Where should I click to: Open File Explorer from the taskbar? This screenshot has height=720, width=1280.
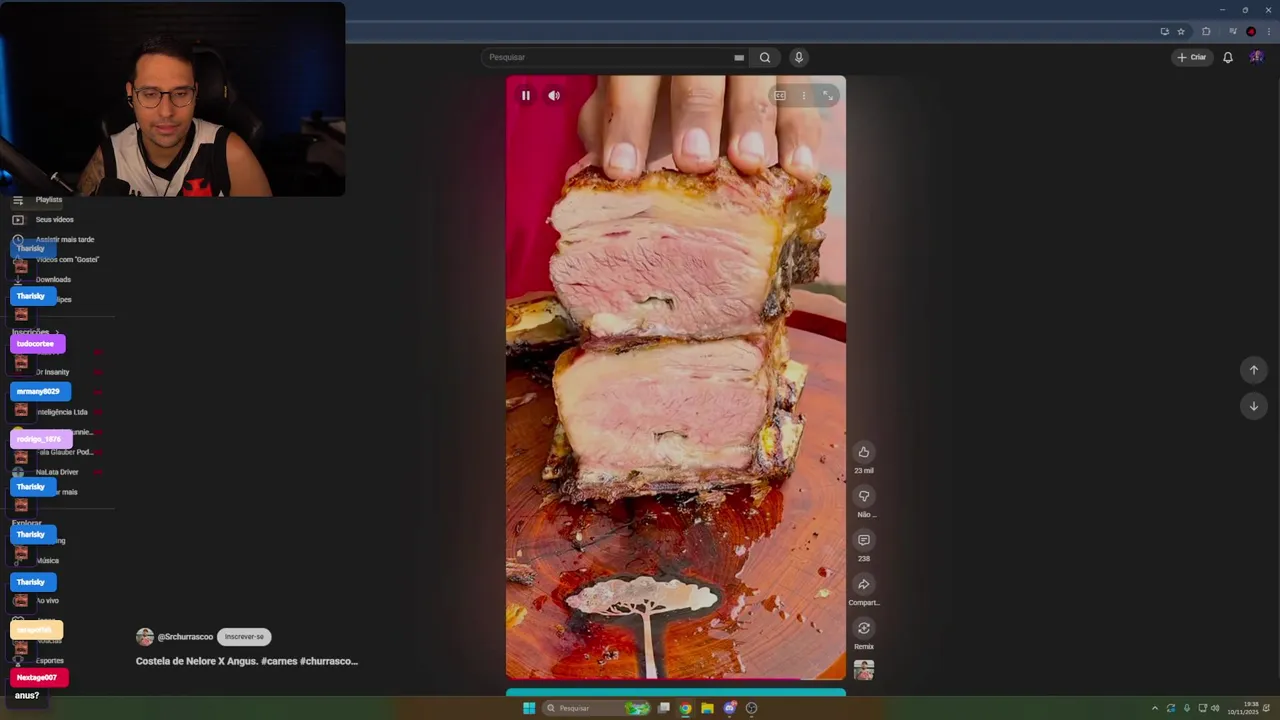tap(707, 708)
